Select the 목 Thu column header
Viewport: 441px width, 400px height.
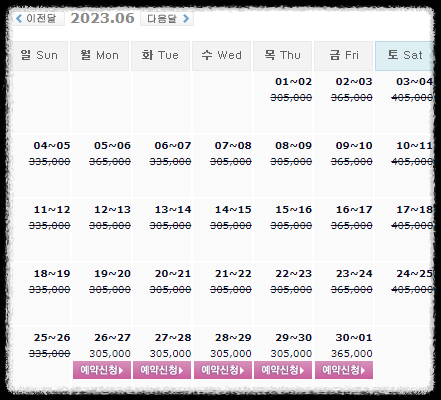[282, 56]
